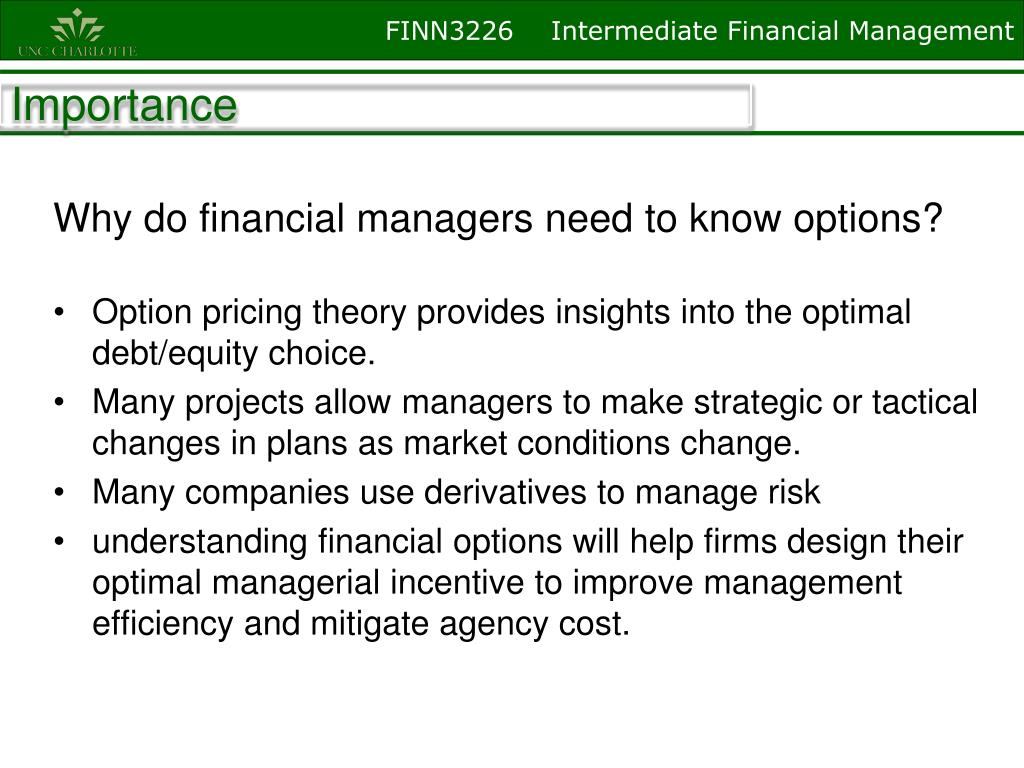Click the first bullet point marker
This screenshot has width=1024, height=768.
pos(59,313)
